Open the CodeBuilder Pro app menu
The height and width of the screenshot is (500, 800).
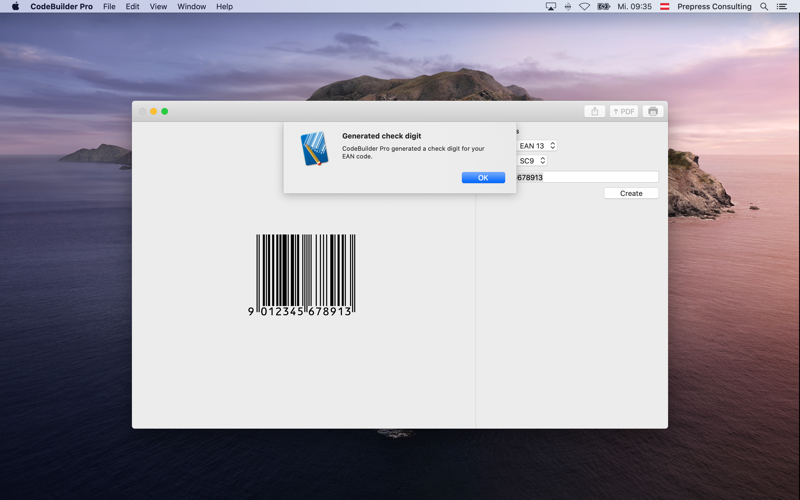pyautogui.click(x=61, y=7)
